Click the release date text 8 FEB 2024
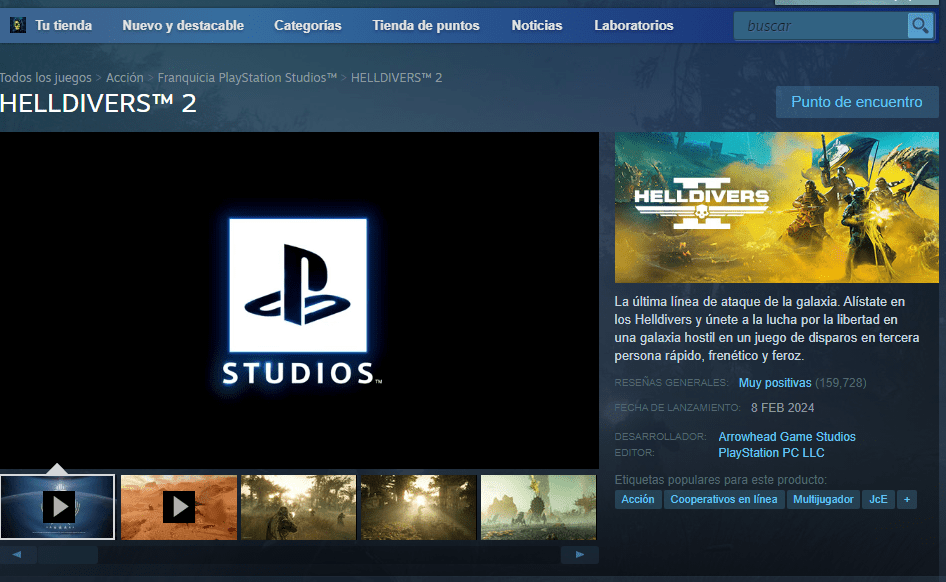 pos(783,408)
